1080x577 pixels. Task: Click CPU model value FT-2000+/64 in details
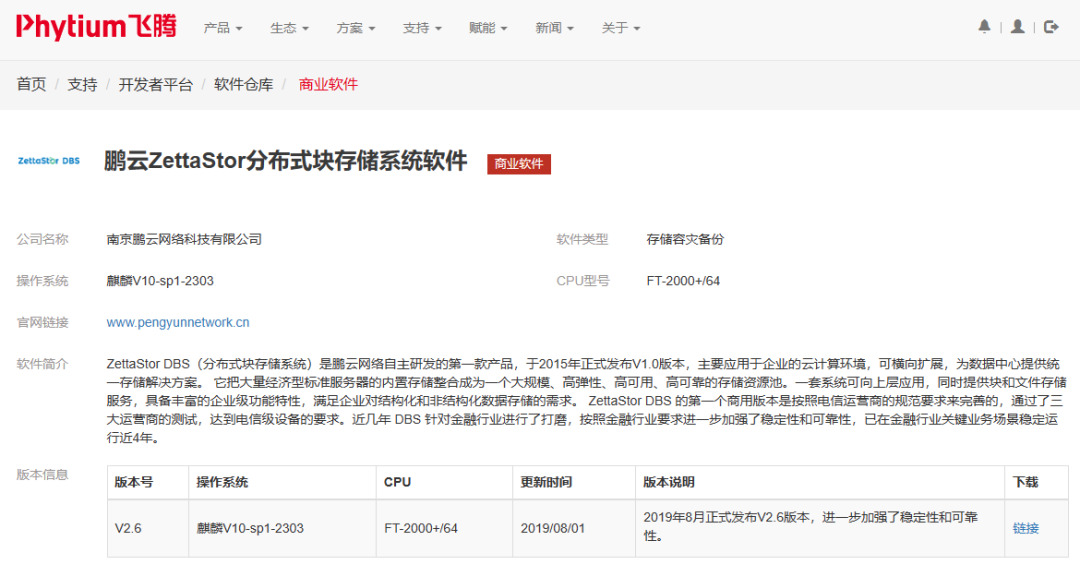[x=683, y=281]
